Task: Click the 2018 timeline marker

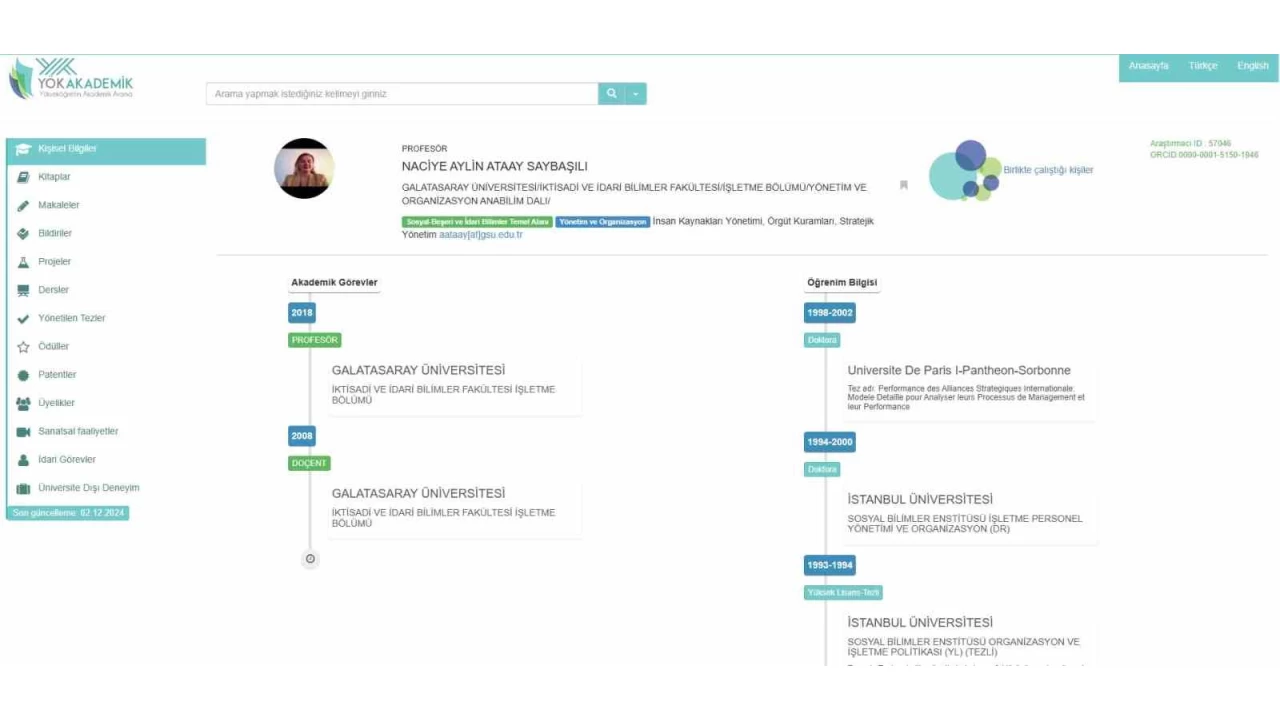Action: 302,313
